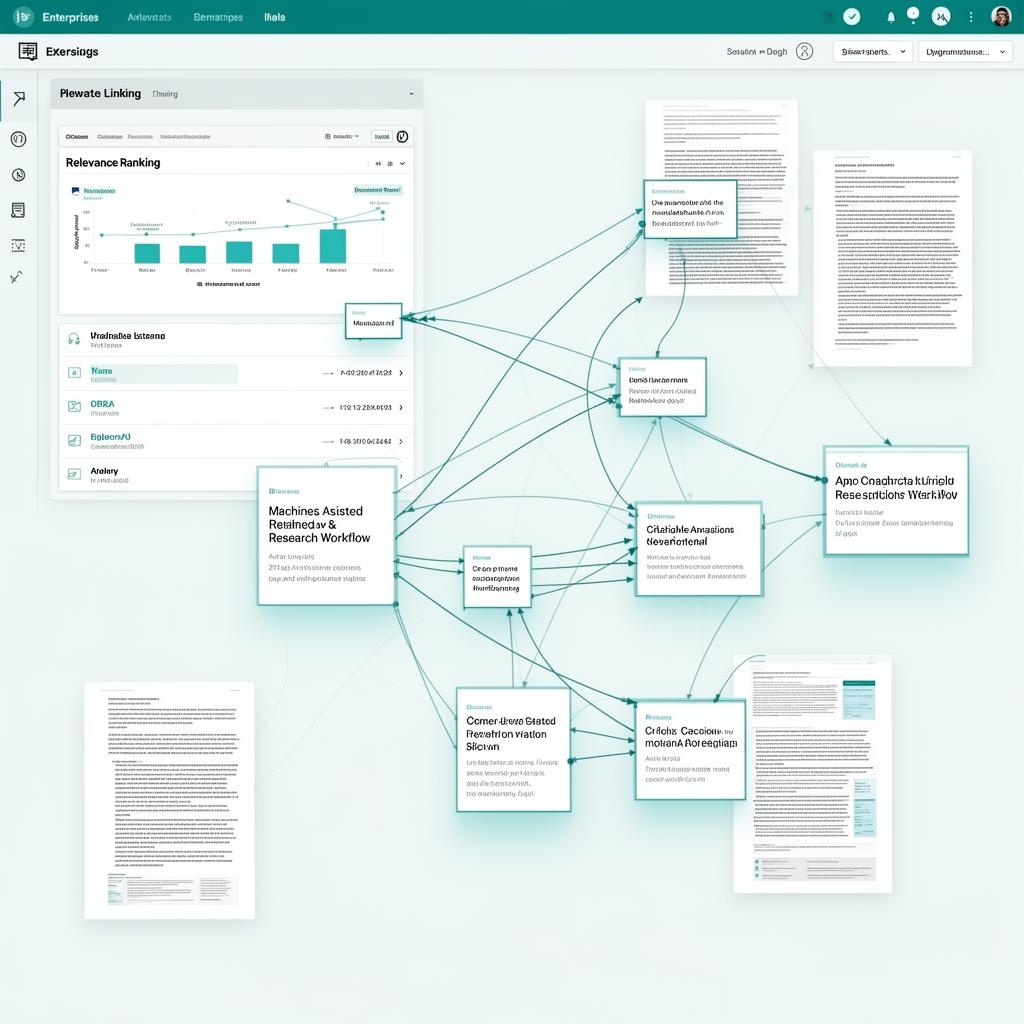Click the circular power icon in panel toolbar
Screen dimensions: 1024x1024
tap(403, 136)
